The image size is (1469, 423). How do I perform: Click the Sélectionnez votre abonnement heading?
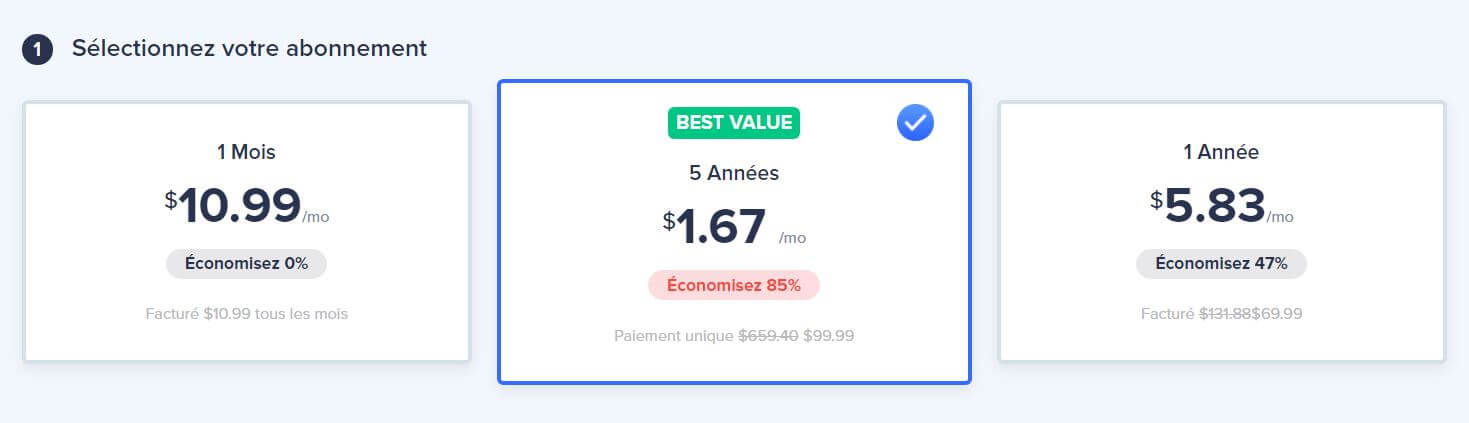pos(249,48)
